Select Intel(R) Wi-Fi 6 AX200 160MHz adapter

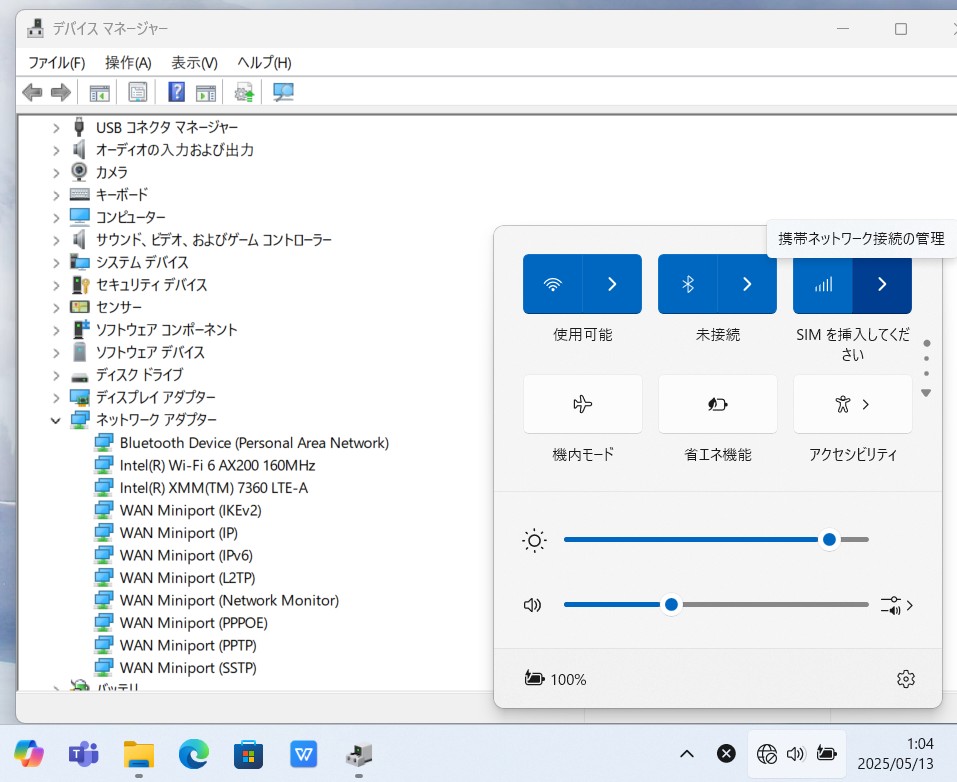pyautogui.click(x=217, y=465)
